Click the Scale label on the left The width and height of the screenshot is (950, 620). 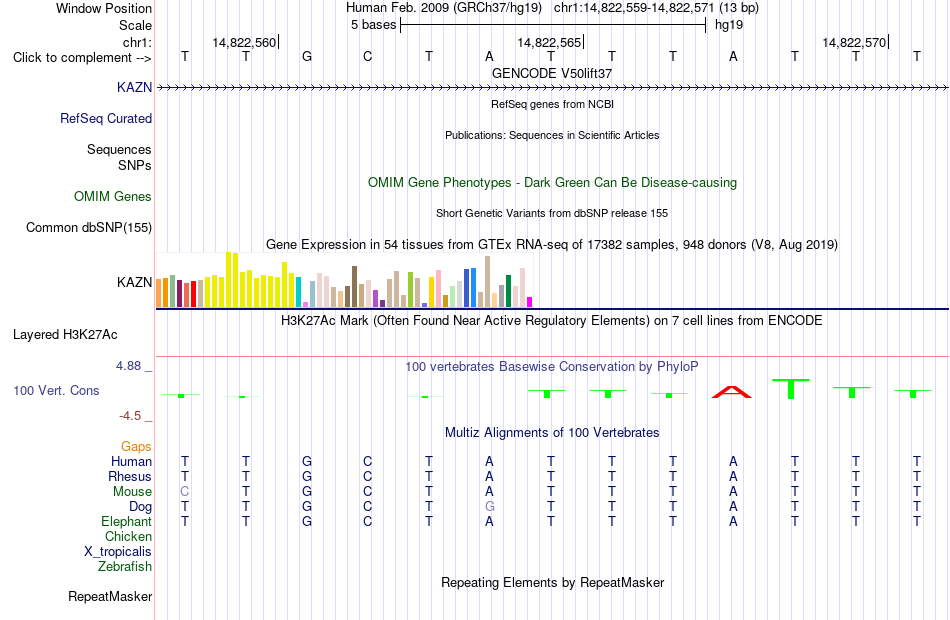(x=135, y=25)
